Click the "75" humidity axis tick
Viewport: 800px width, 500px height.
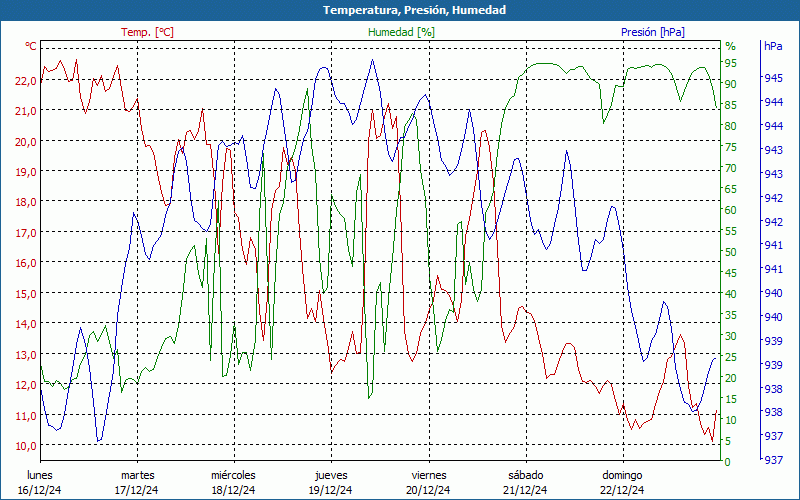tap(731, 147)
